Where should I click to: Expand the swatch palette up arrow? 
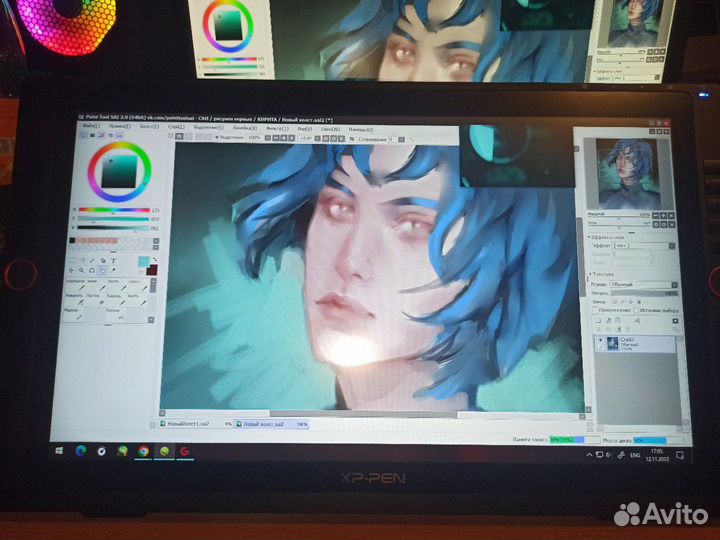(156, 241)
